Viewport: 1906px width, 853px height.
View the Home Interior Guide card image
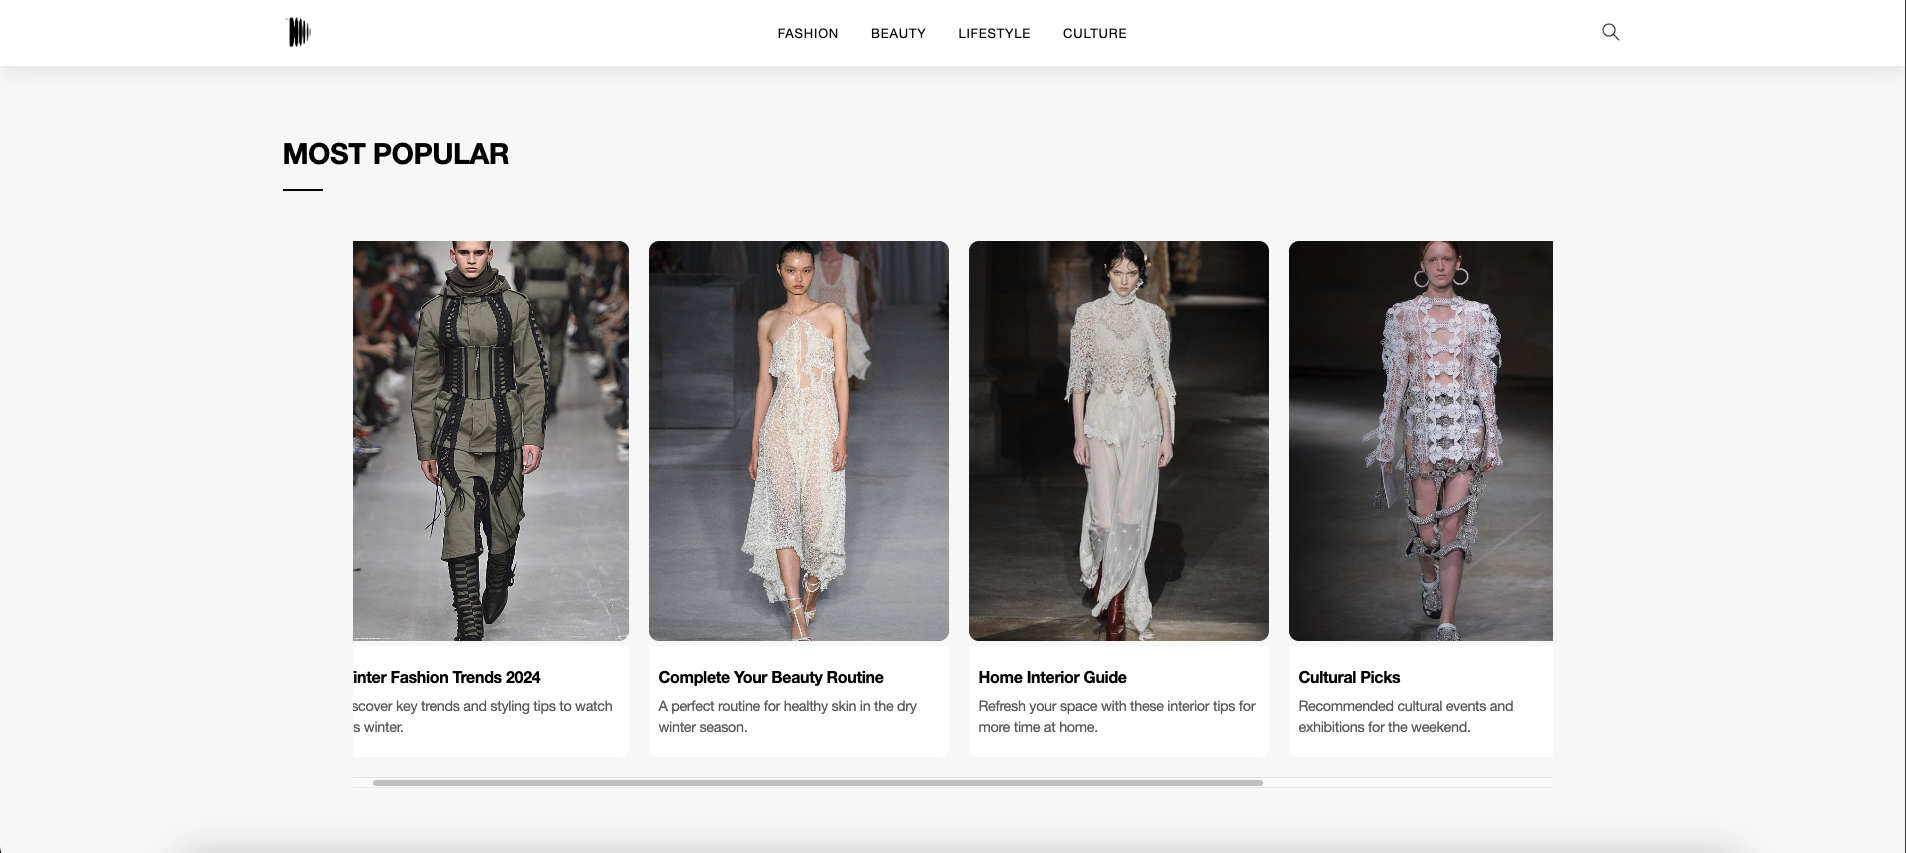pos(1118,440)
